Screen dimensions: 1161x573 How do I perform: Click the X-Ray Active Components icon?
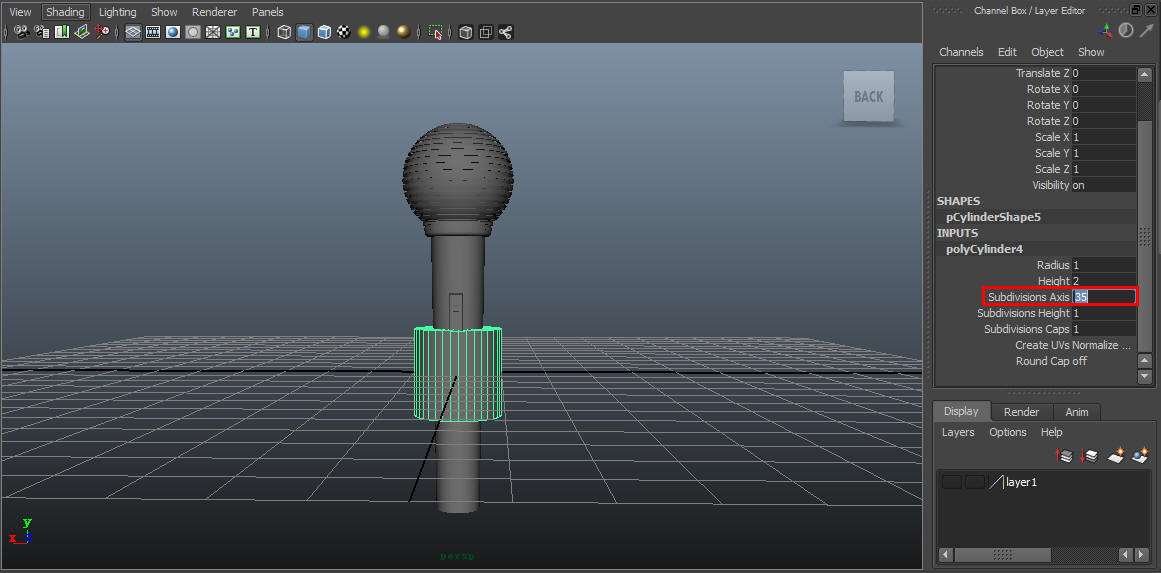486,32
